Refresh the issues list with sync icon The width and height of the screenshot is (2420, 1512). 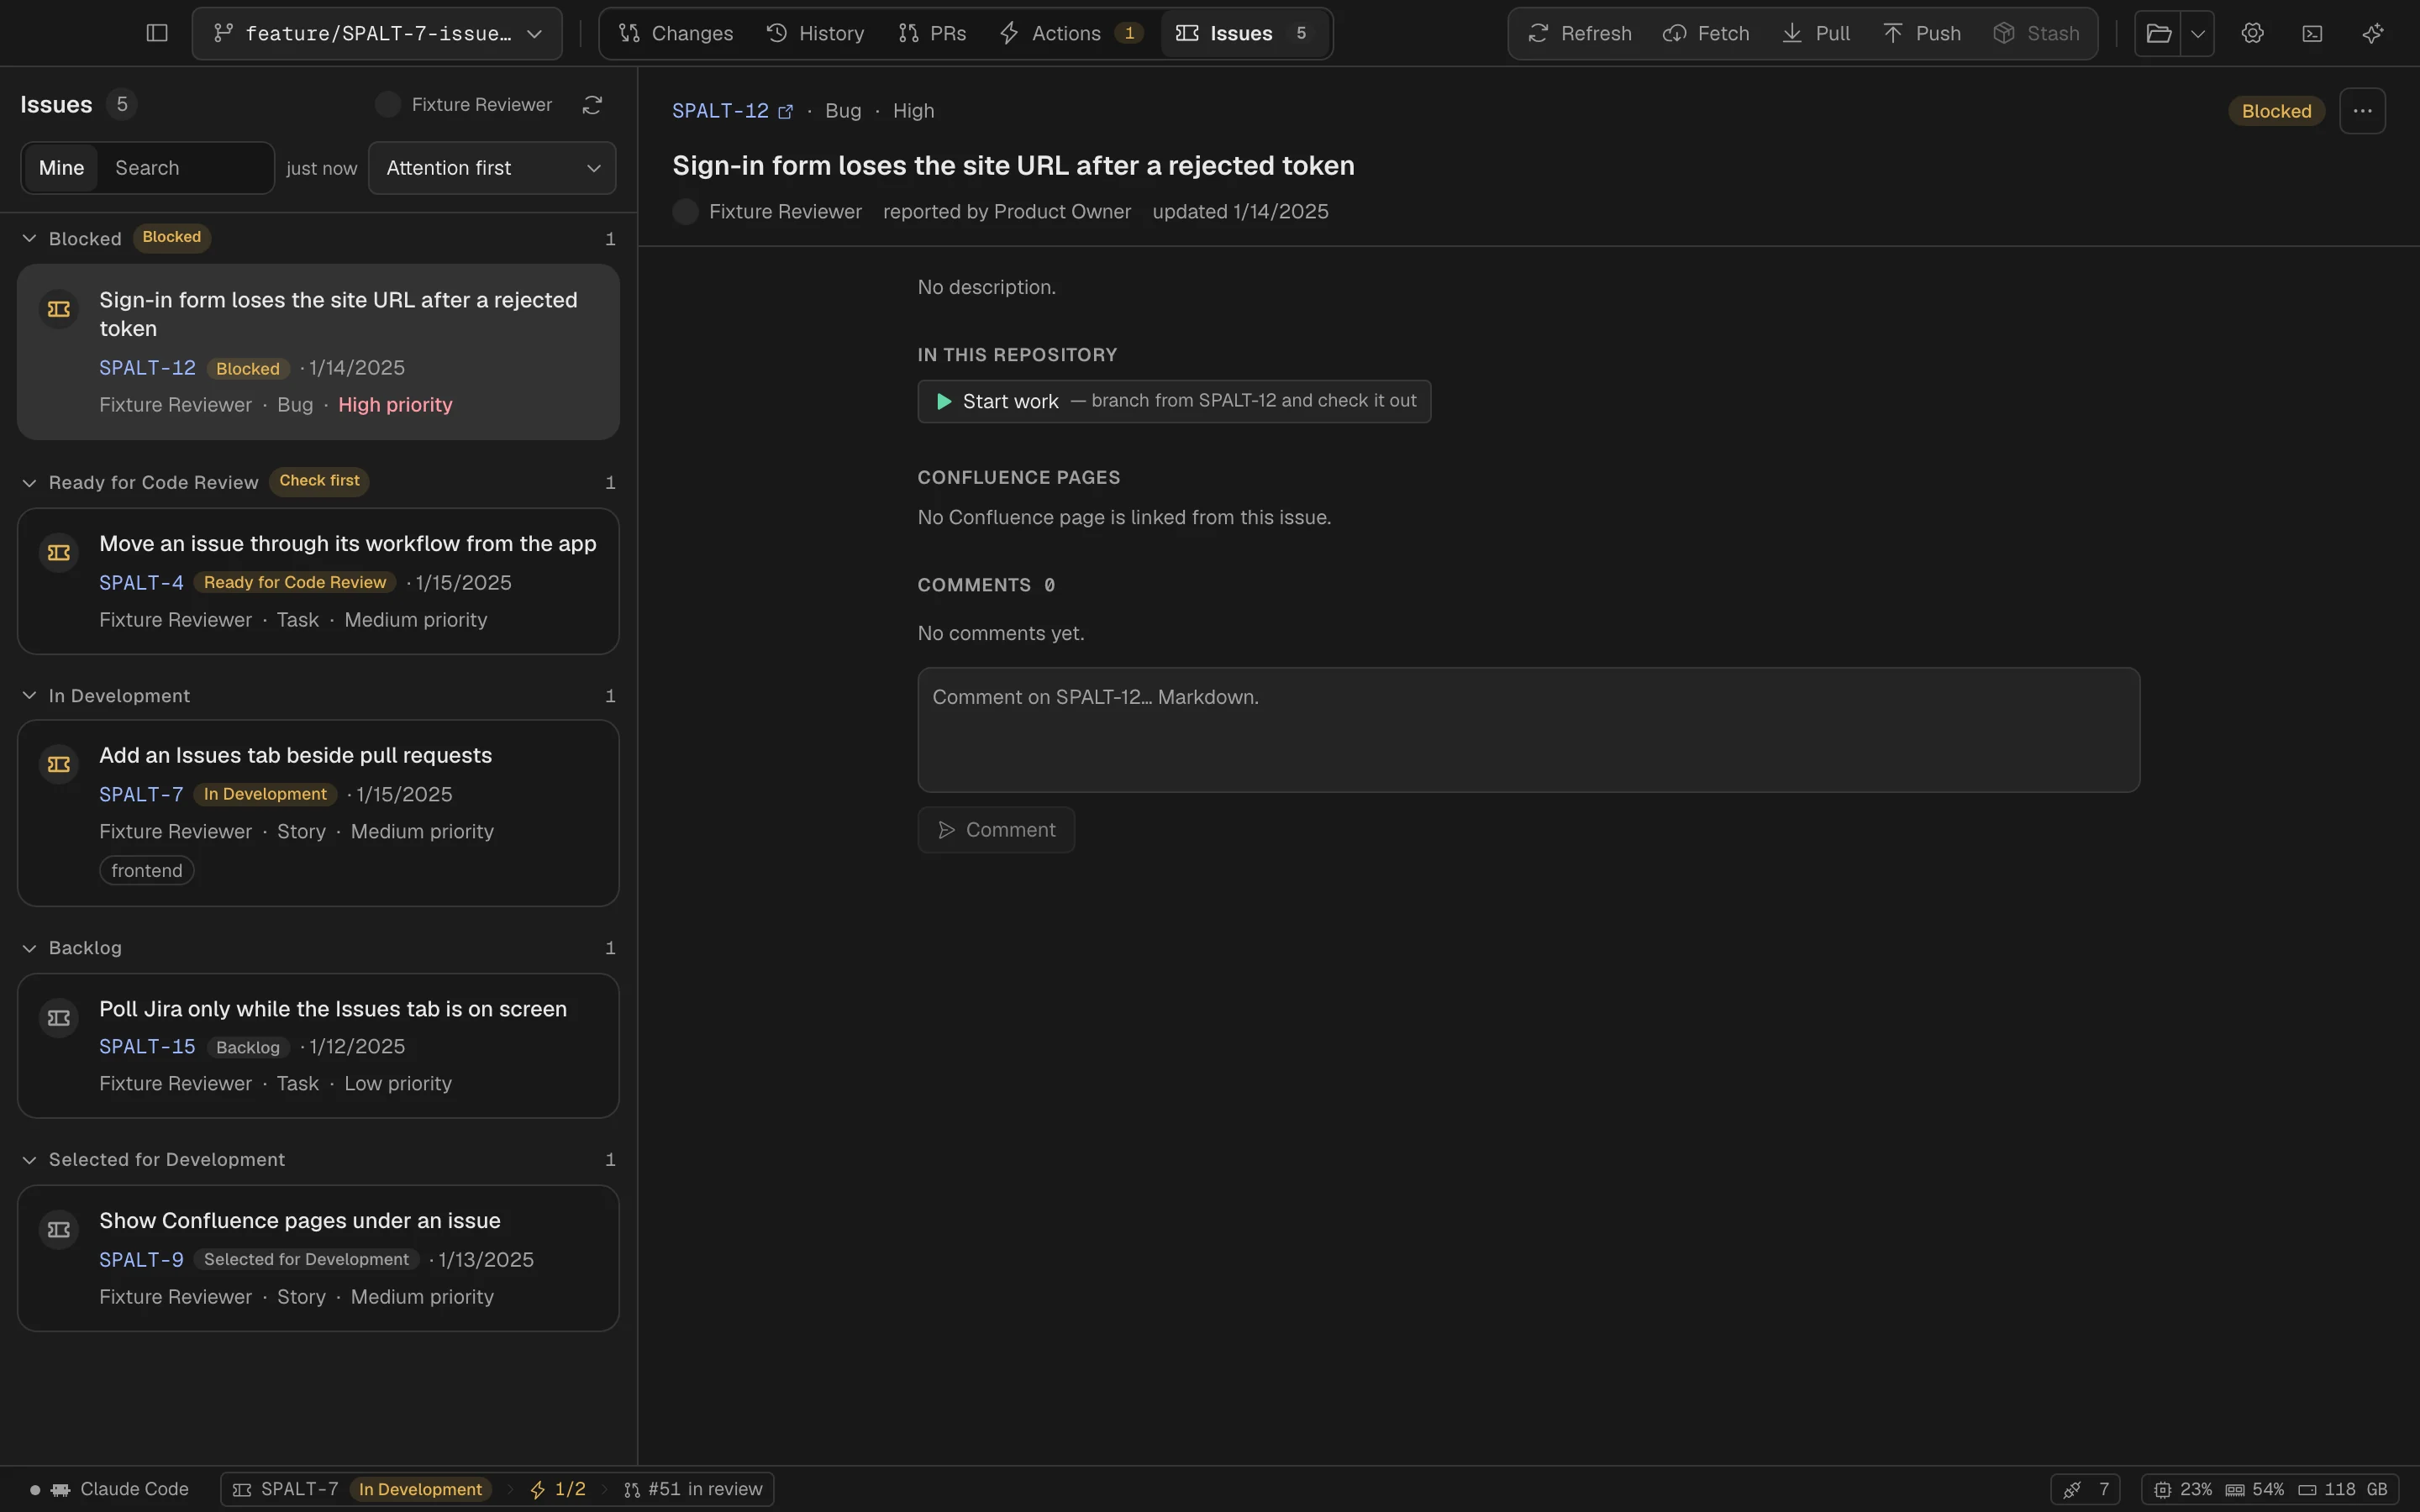click(x=592, y=105)
